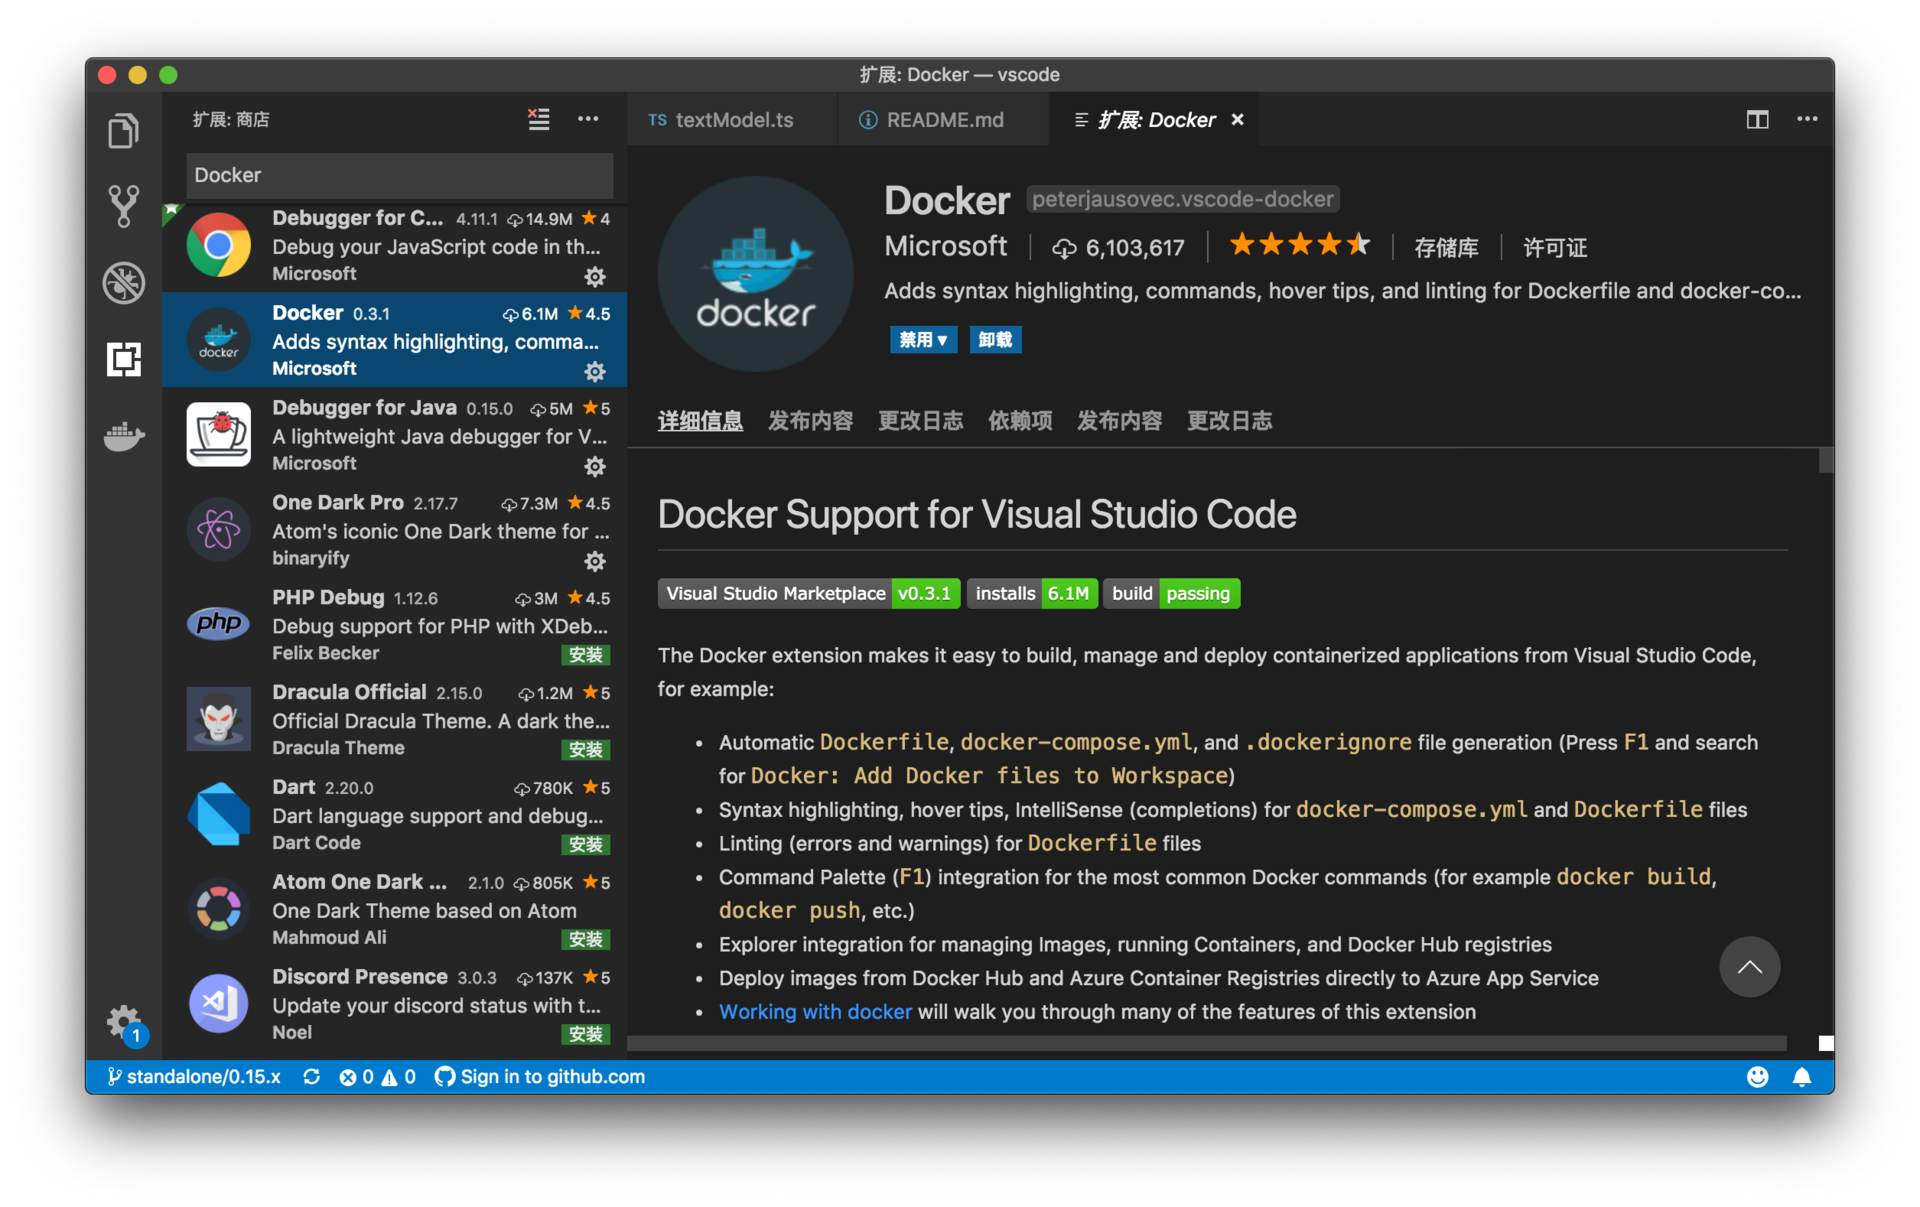Click the notifications bell in status bar
Viewport: 1920px width, 1207px height.
[x=1801, y=1077]
